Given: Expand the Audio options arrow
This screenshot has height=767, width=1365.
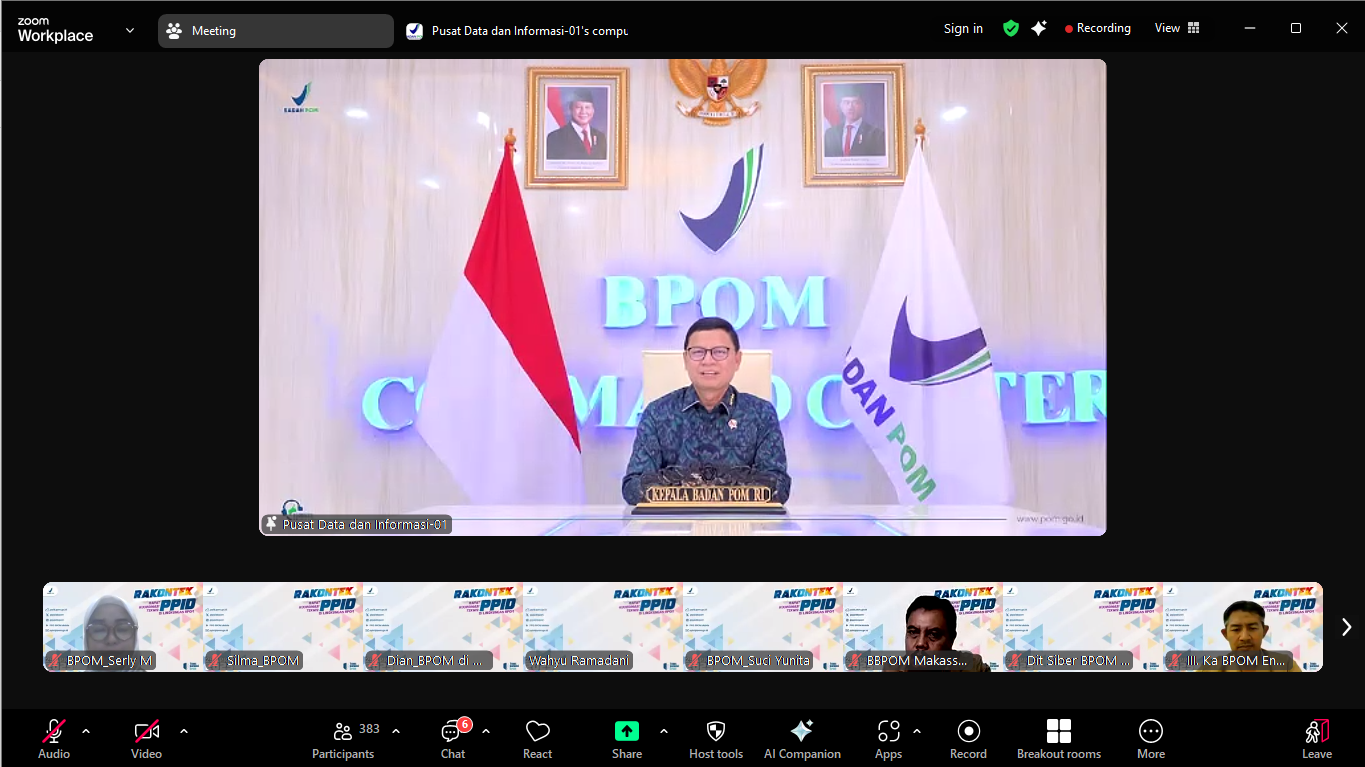Looking at the screenshot, I should [86, 731].
